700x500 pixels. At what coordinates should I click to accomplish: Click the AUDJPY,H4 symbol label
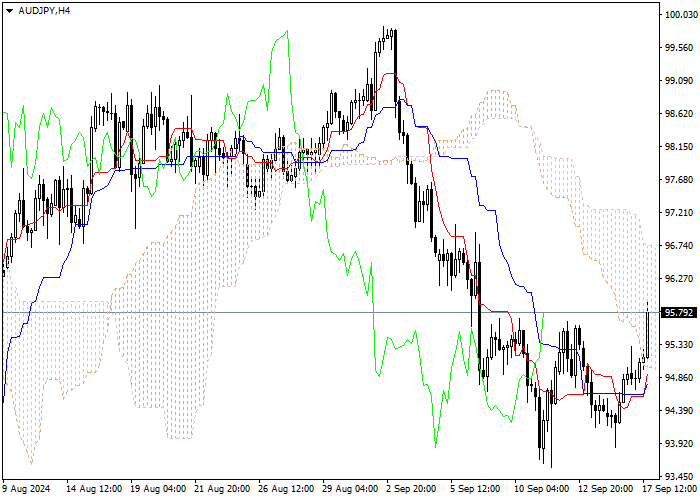tap(44, 11)
